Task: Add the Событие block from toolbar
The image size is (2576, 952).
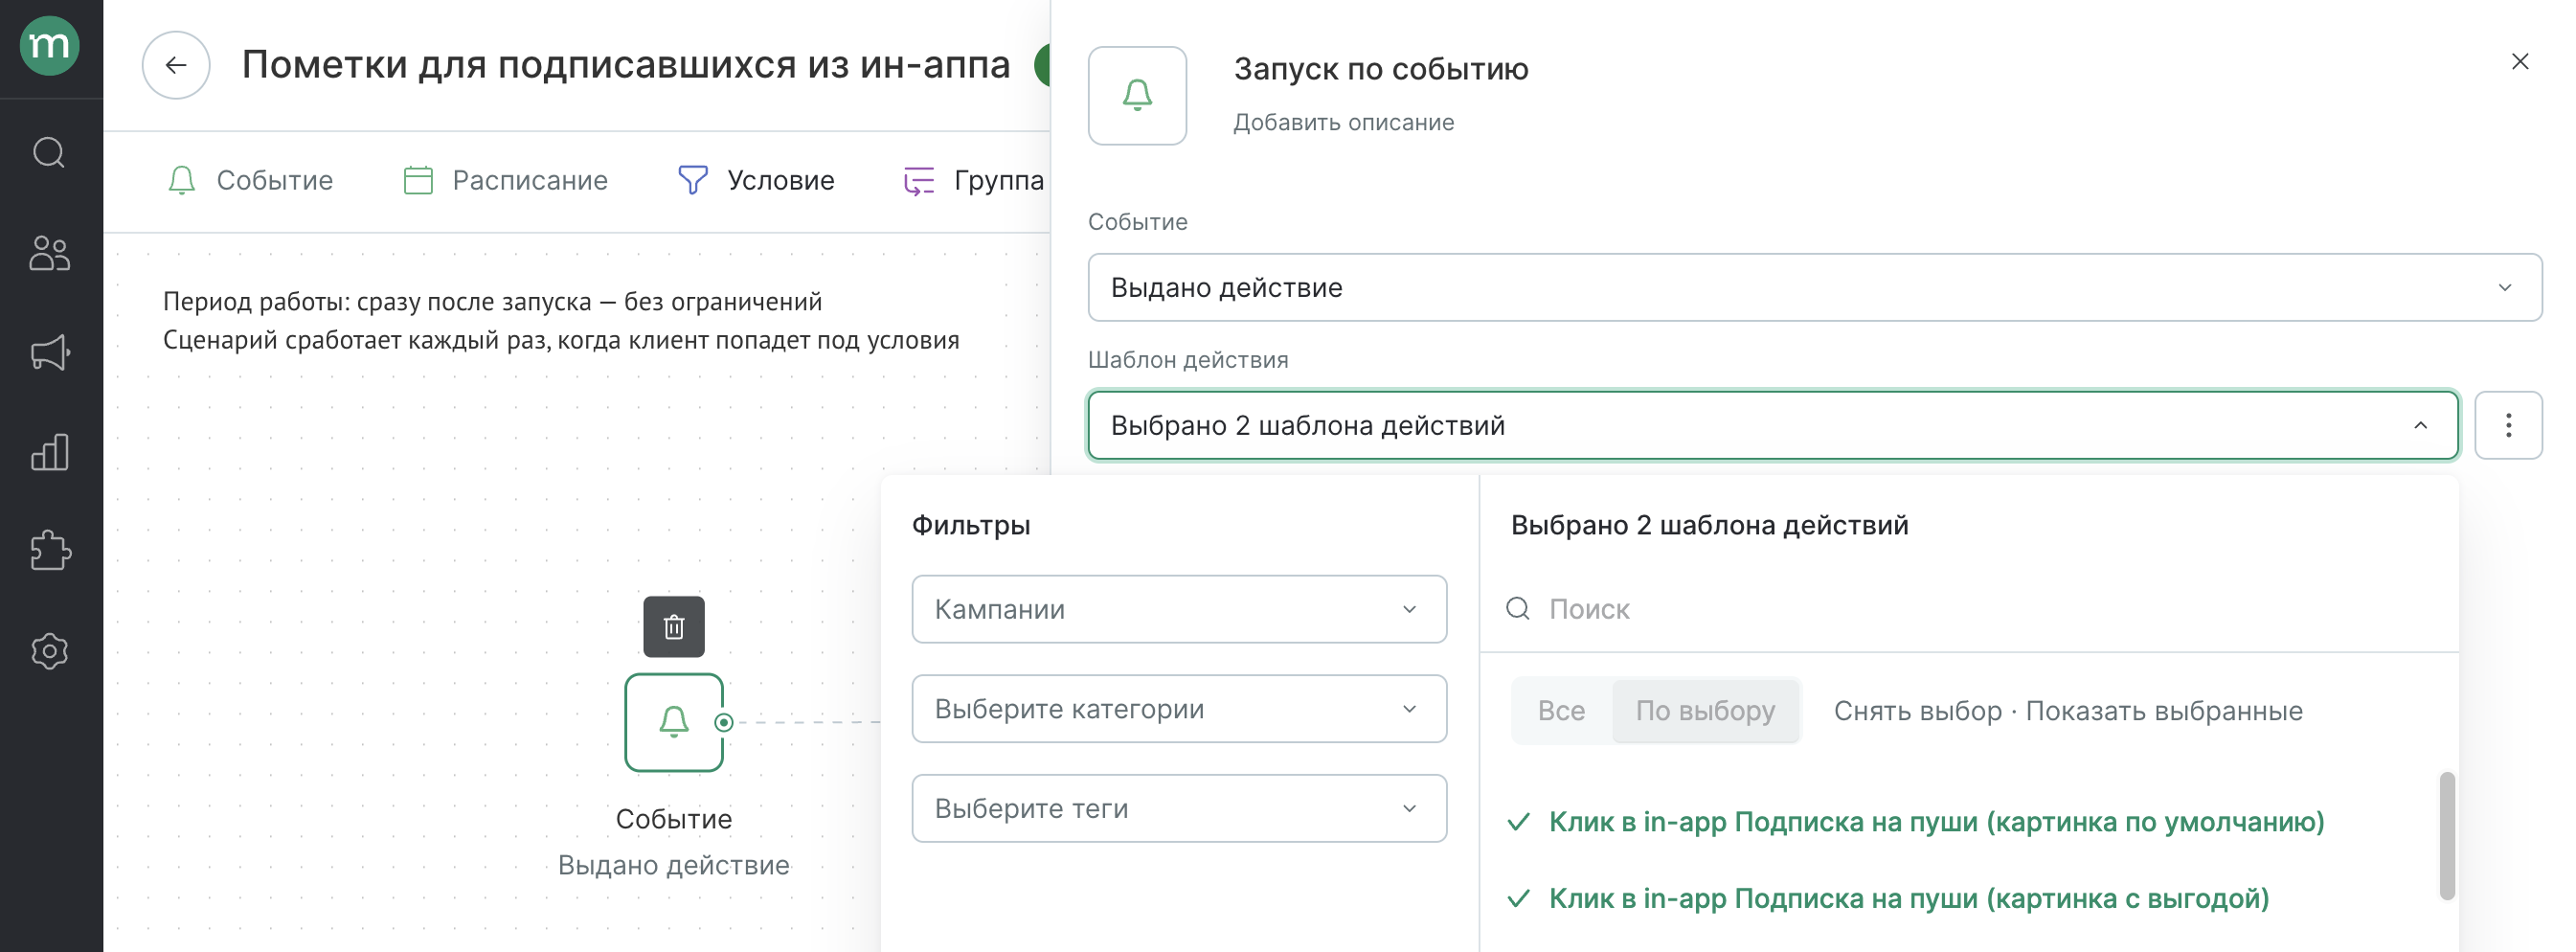Action: (x=250, y=181)
